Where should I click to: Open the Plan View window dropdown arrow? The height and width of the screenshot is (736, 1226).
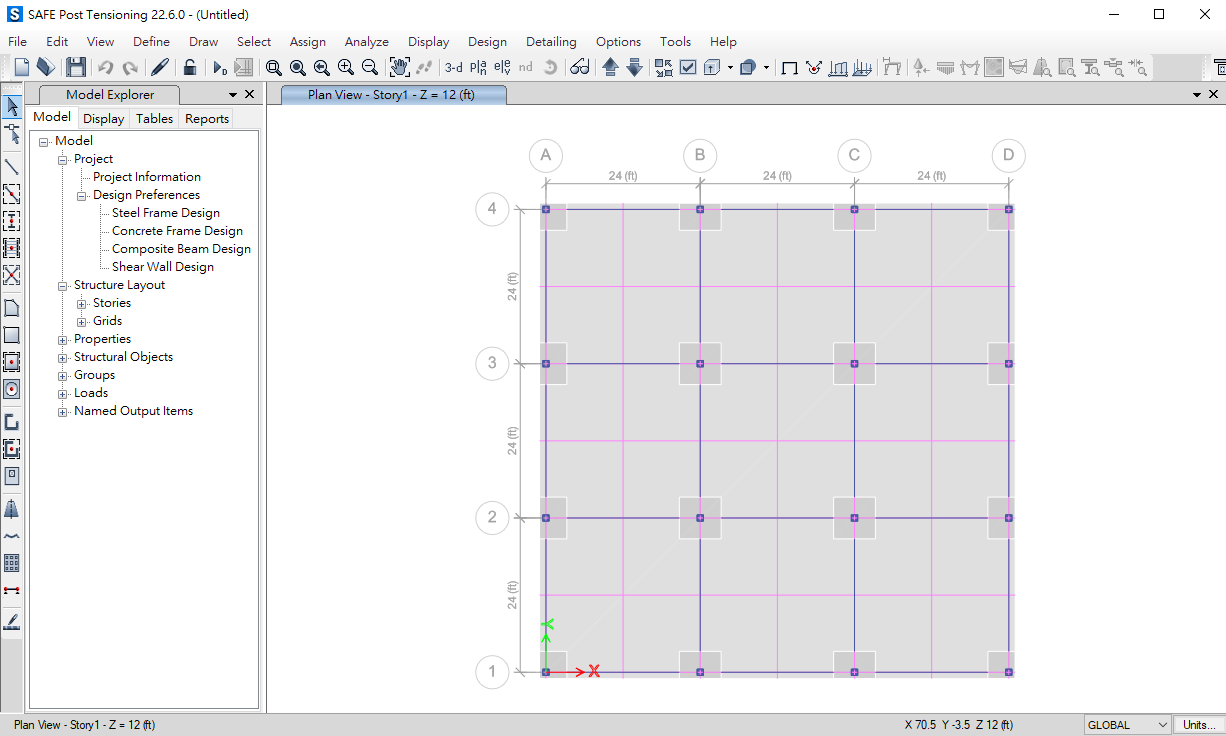[x=1197, y=94]
